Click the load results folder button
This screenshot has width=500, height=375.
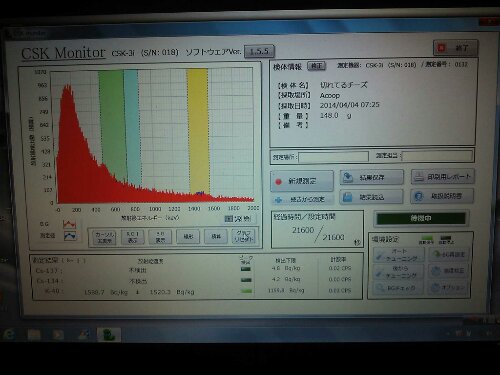[371, 197]
